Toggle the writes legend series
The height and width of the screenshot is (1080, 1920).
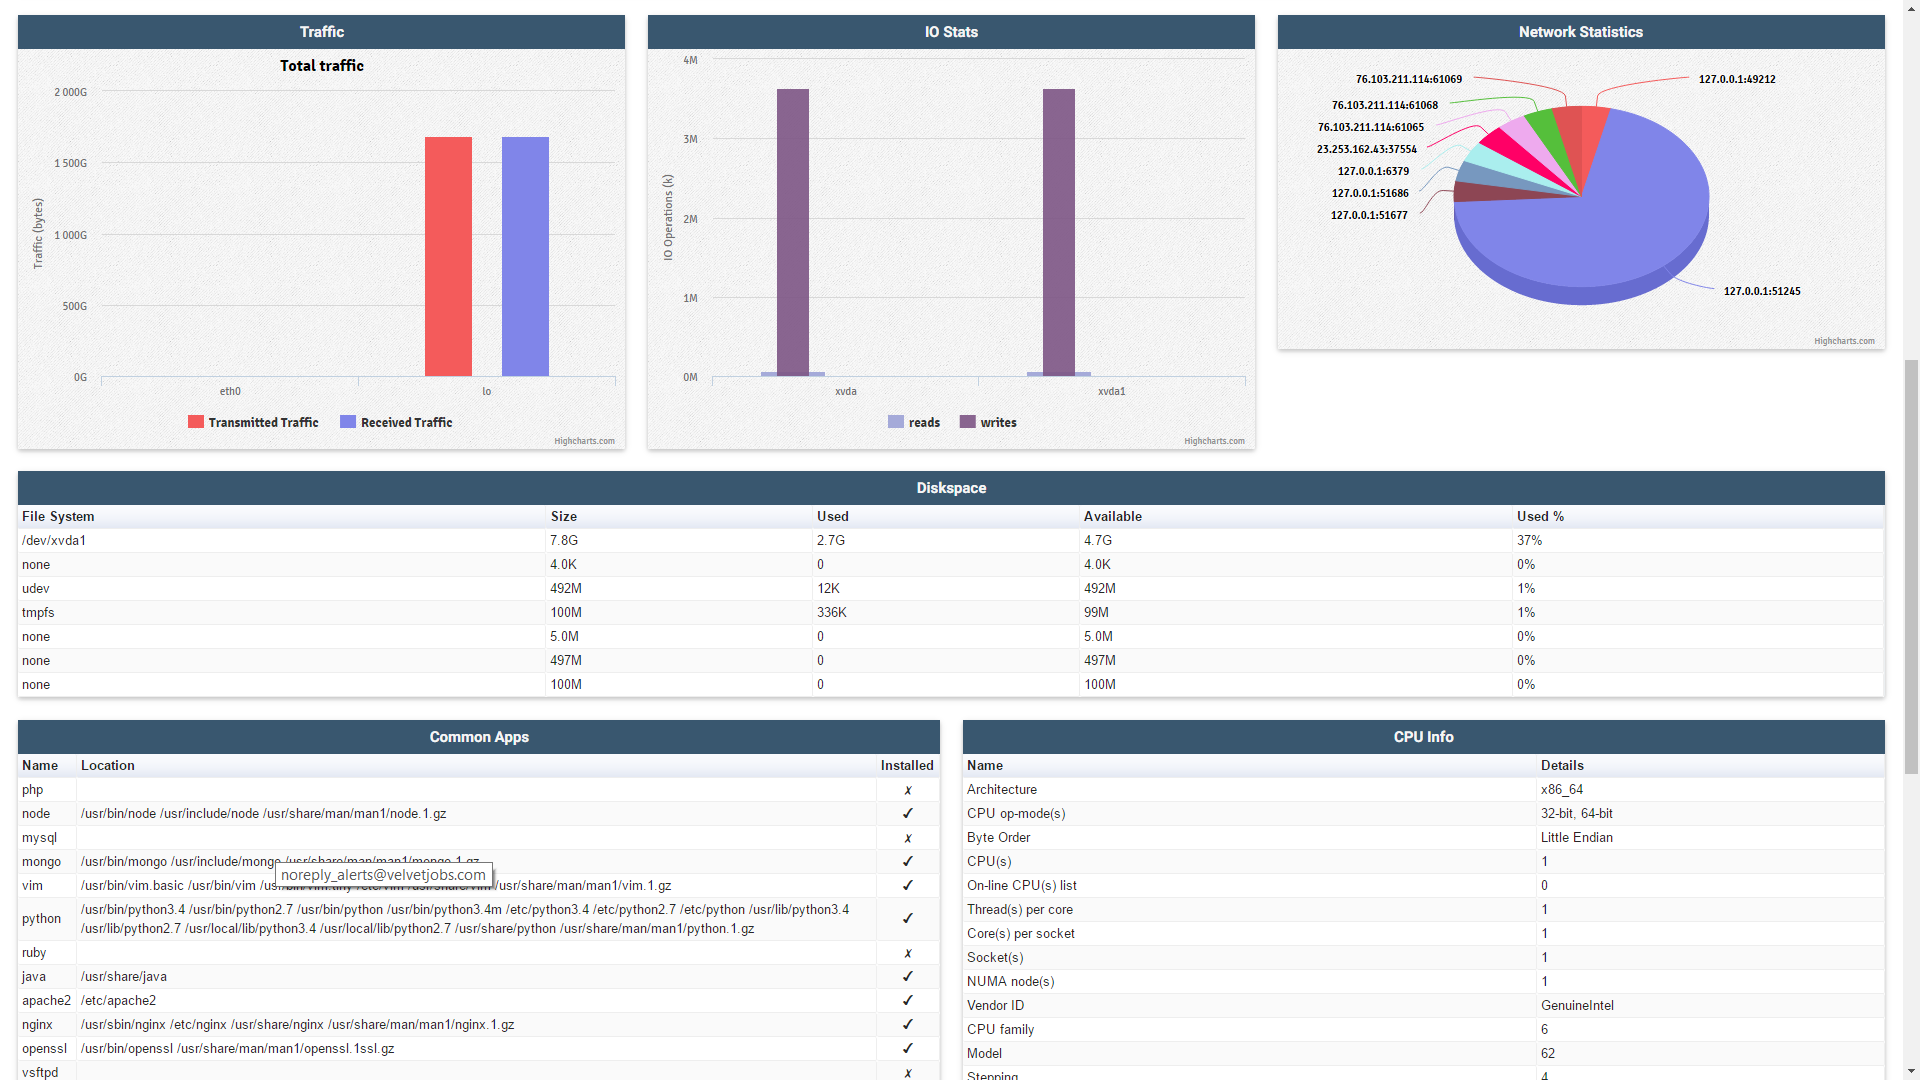(988, 423)
